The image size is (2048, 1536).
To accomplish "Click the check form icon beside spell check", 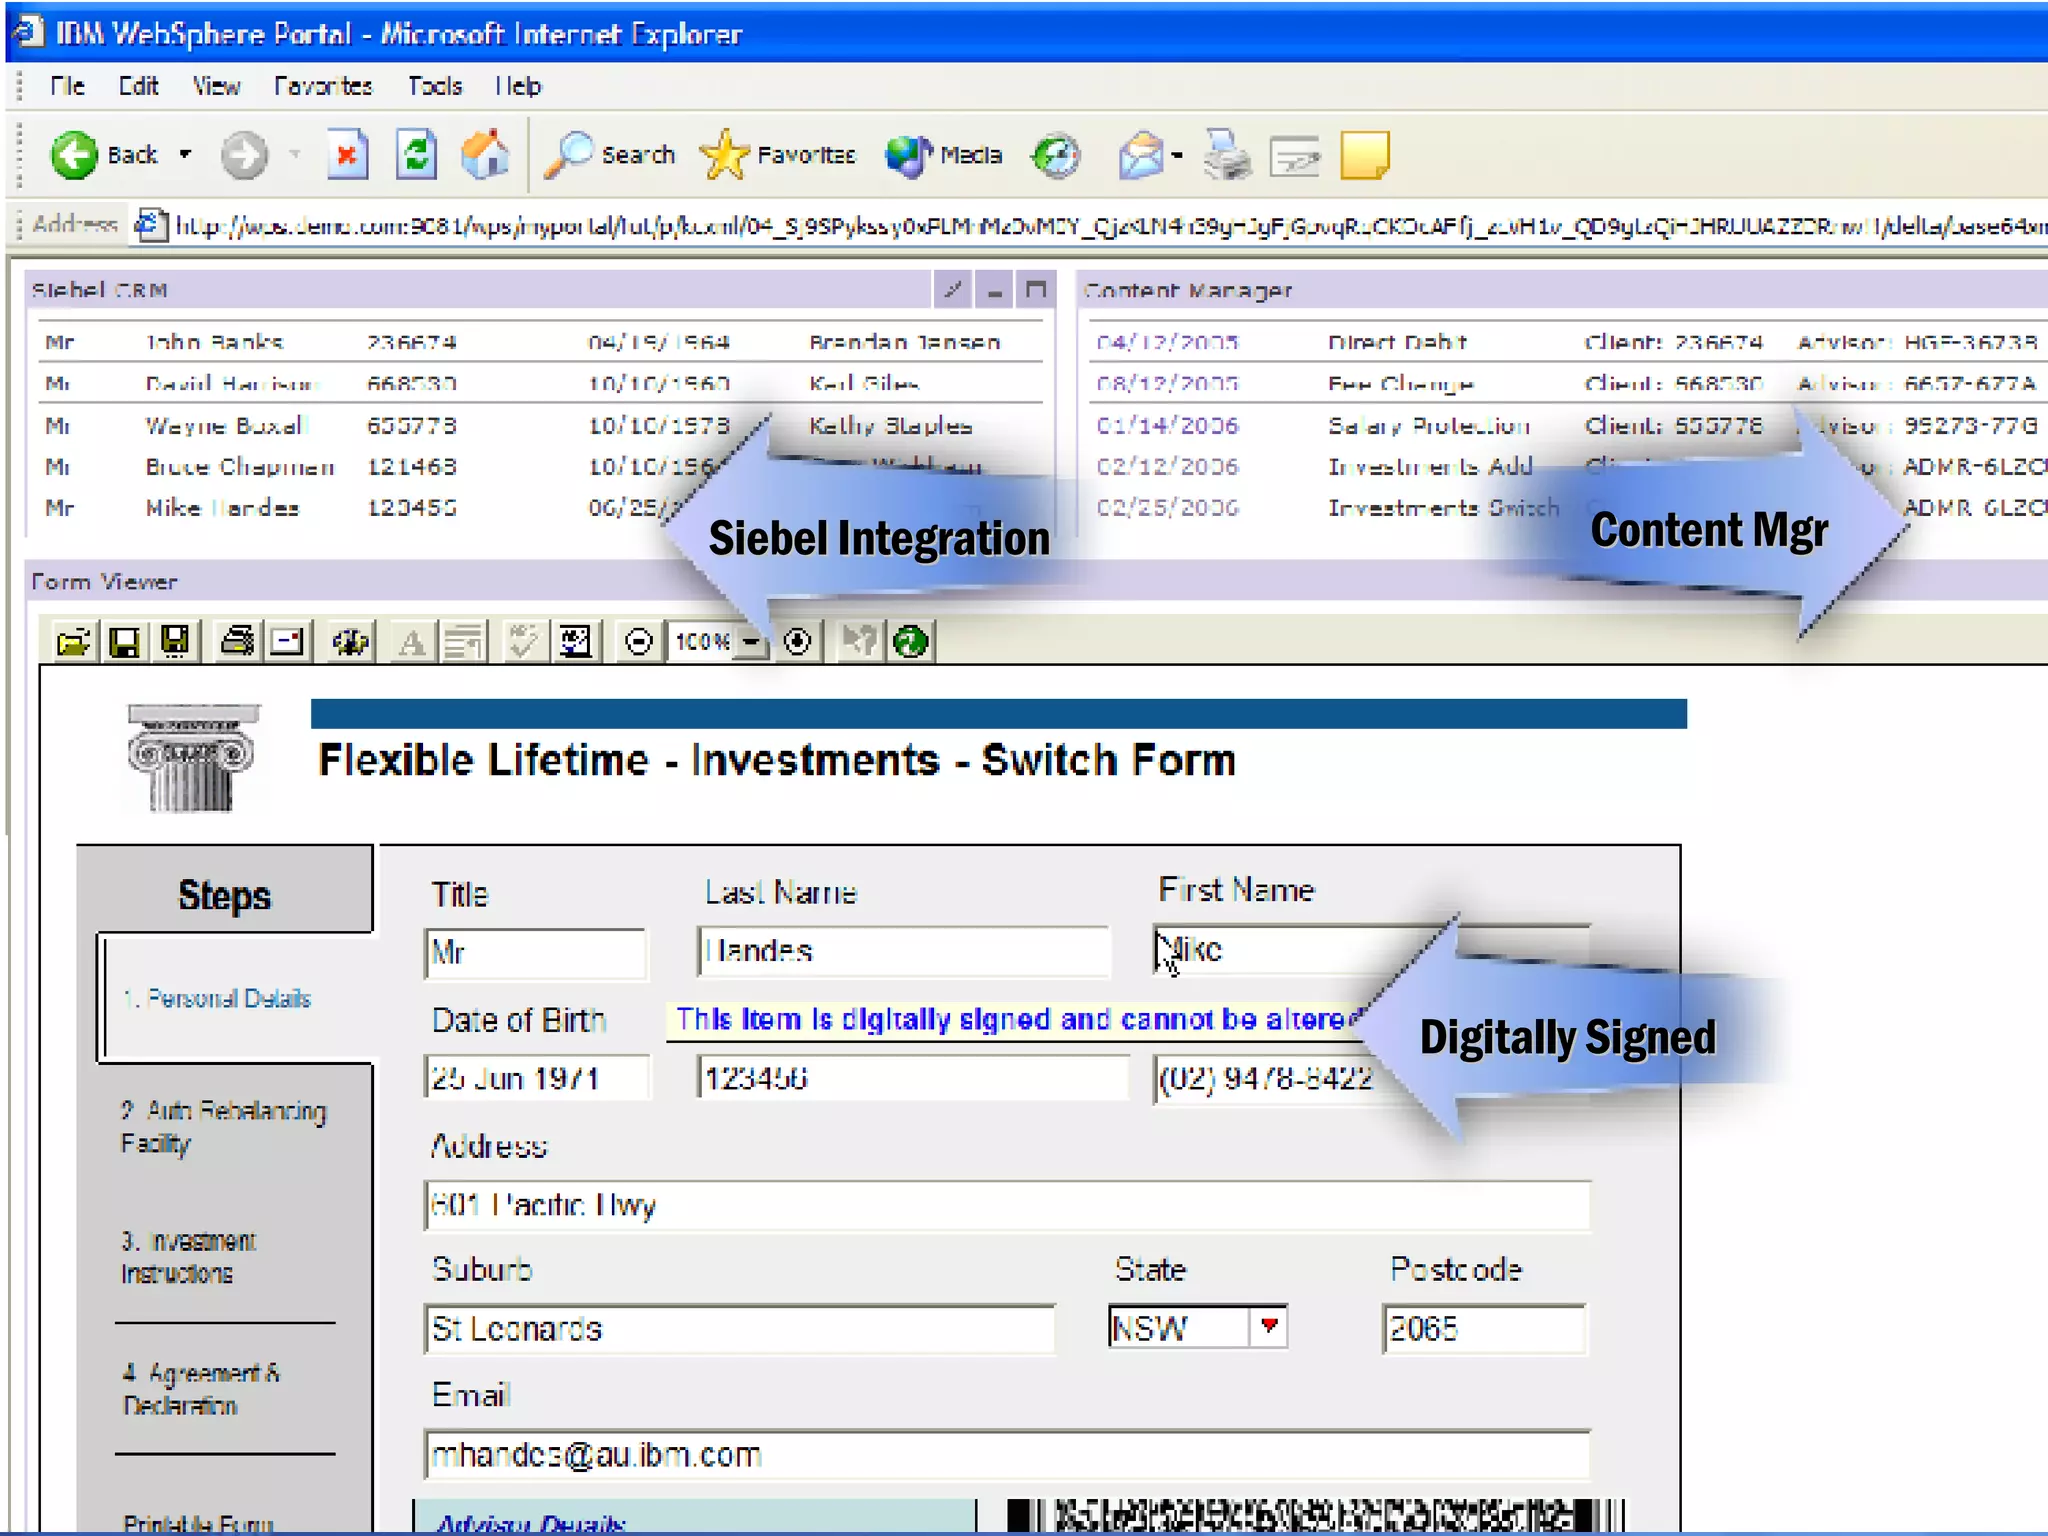I will click(x=575, y=641).
